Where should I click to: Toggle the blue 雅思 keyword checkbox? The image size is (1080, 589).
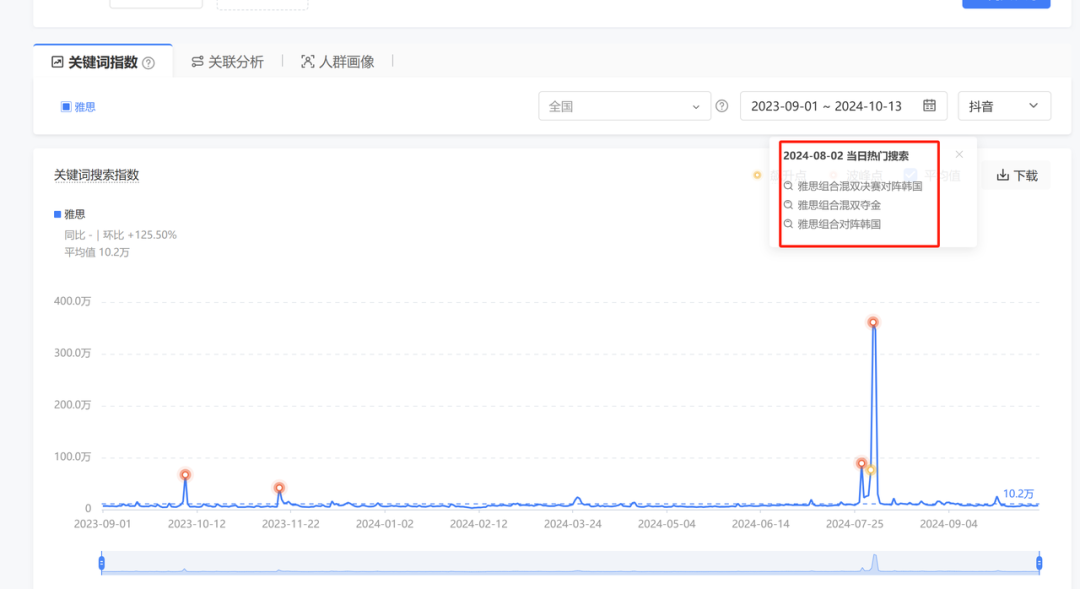64,106
